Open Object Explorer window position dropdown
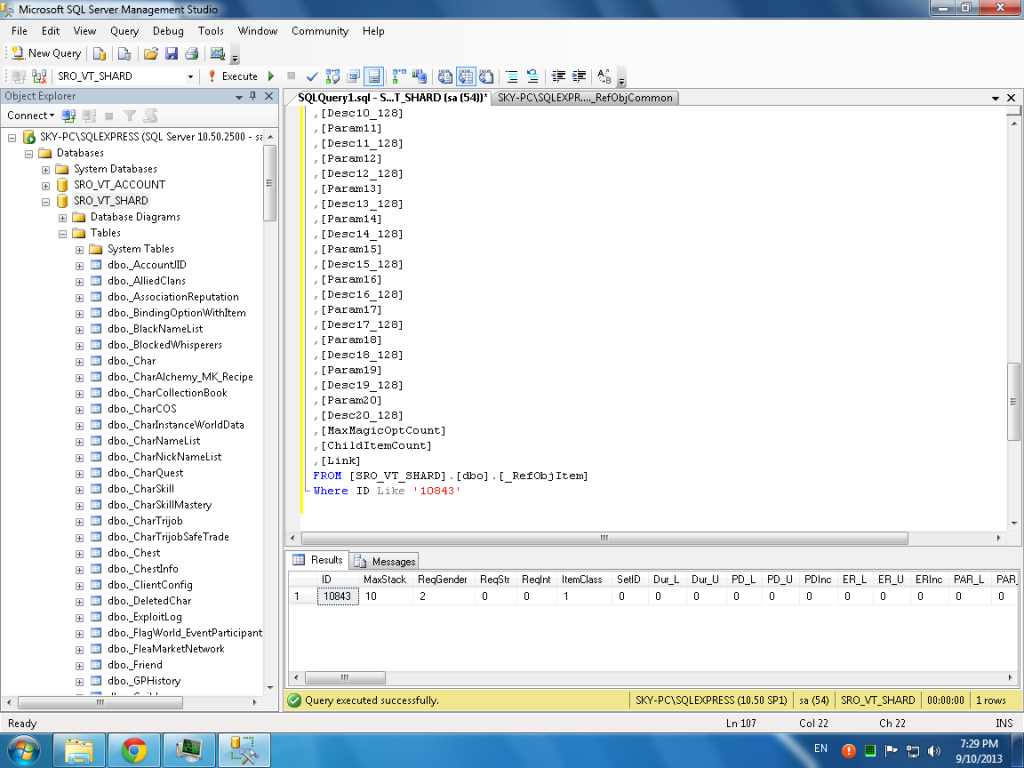Image resolution: width=1024 pixels, height=768 pixels. pos(239,97)
